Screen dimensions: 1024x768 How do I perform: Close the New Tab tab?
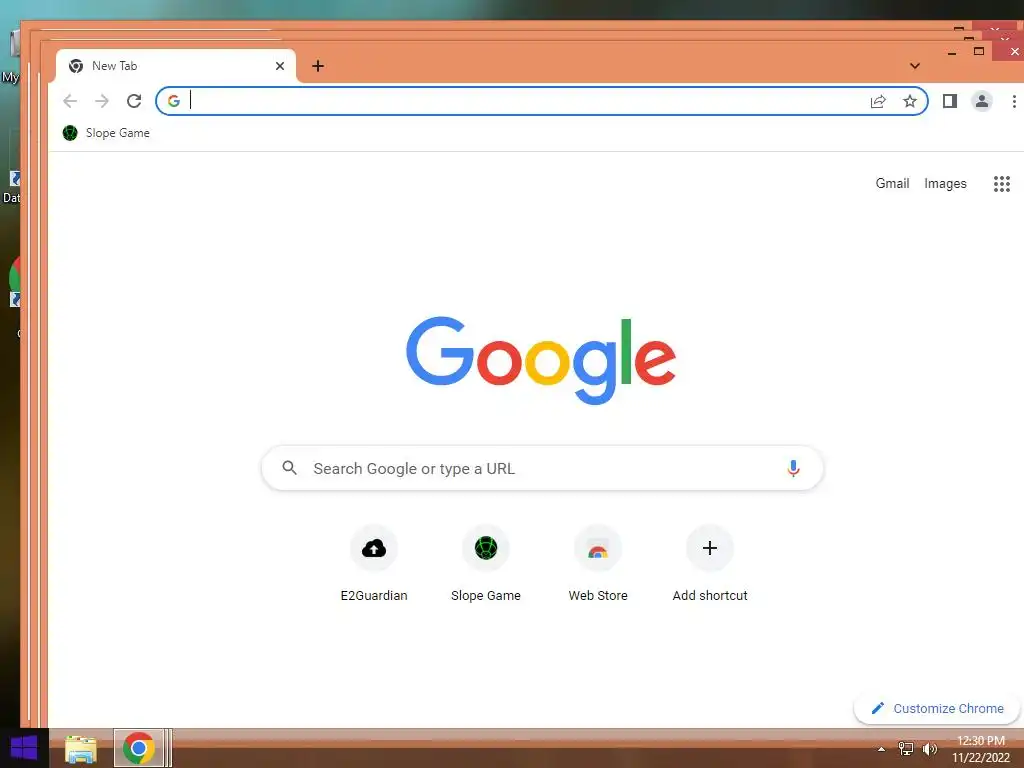pyautogui.click(x=280, y=66)
